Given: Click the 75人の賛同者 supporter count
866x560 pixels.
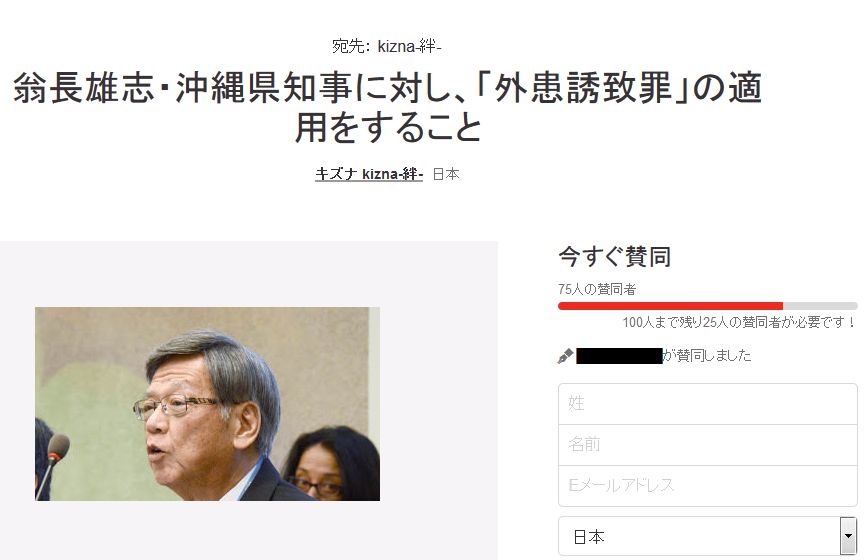Looking at the screenshot, I should [x=597, y=289].
